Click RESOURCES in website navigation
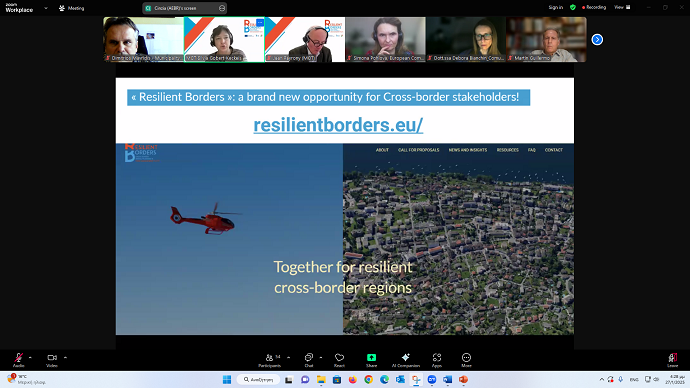The image size is (690, 388). pyautogui.click(x=508, y=150)
